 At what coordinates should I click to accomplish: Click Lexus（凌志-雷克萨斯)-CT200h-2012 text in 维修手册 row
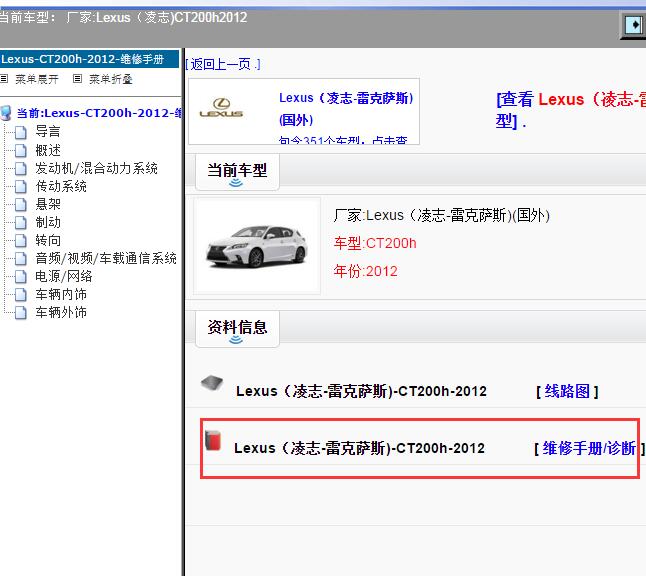[x=359, y=448]
